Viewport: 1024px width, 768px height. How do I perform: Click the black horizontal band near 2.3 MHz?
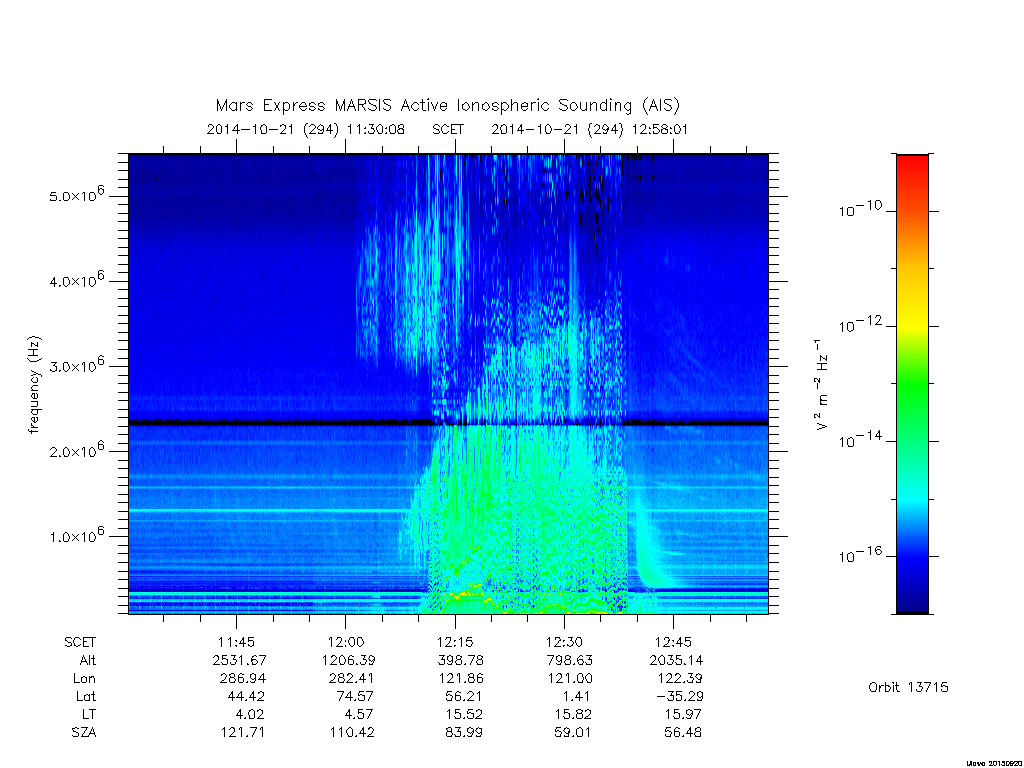[x=448, y=423]
